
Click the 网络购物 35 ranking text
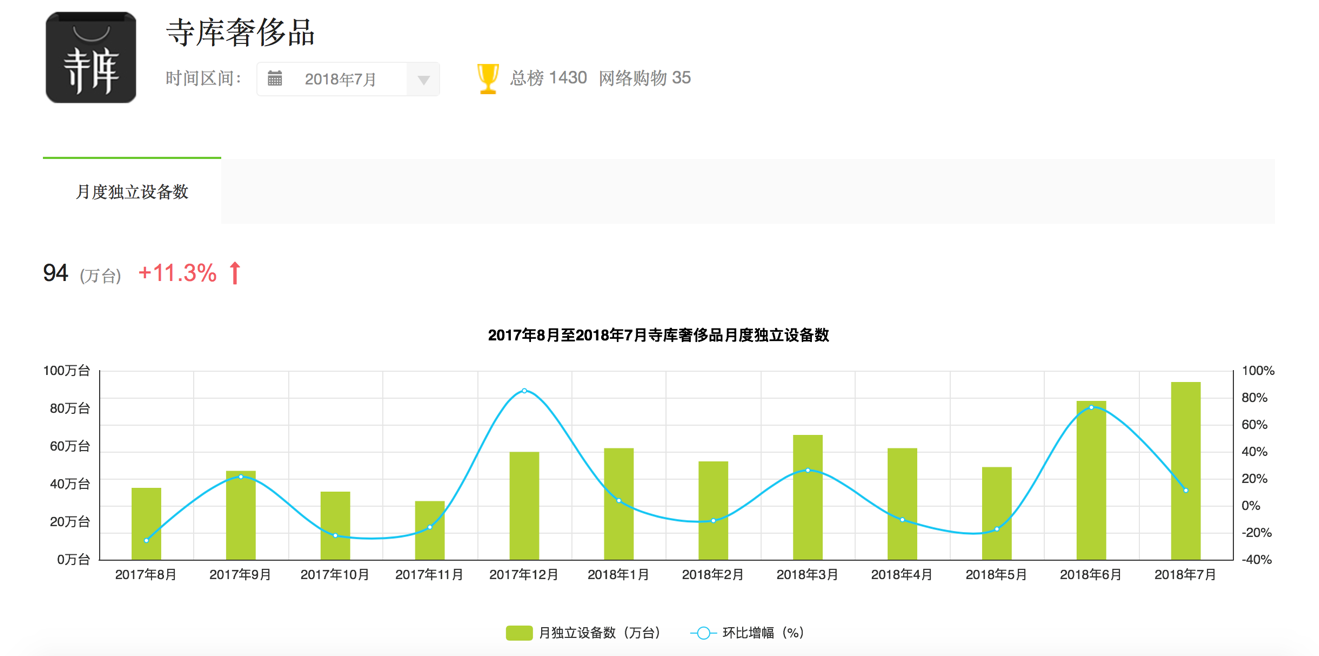(x=645, y=78)
